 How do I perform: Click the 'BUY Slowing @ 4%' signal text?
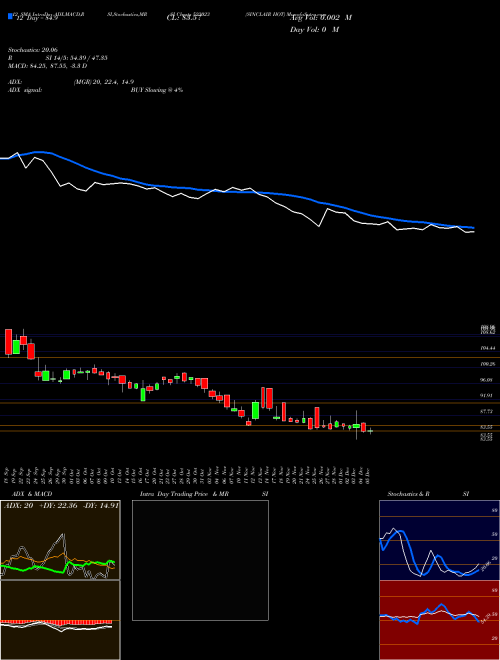point(157,90)
